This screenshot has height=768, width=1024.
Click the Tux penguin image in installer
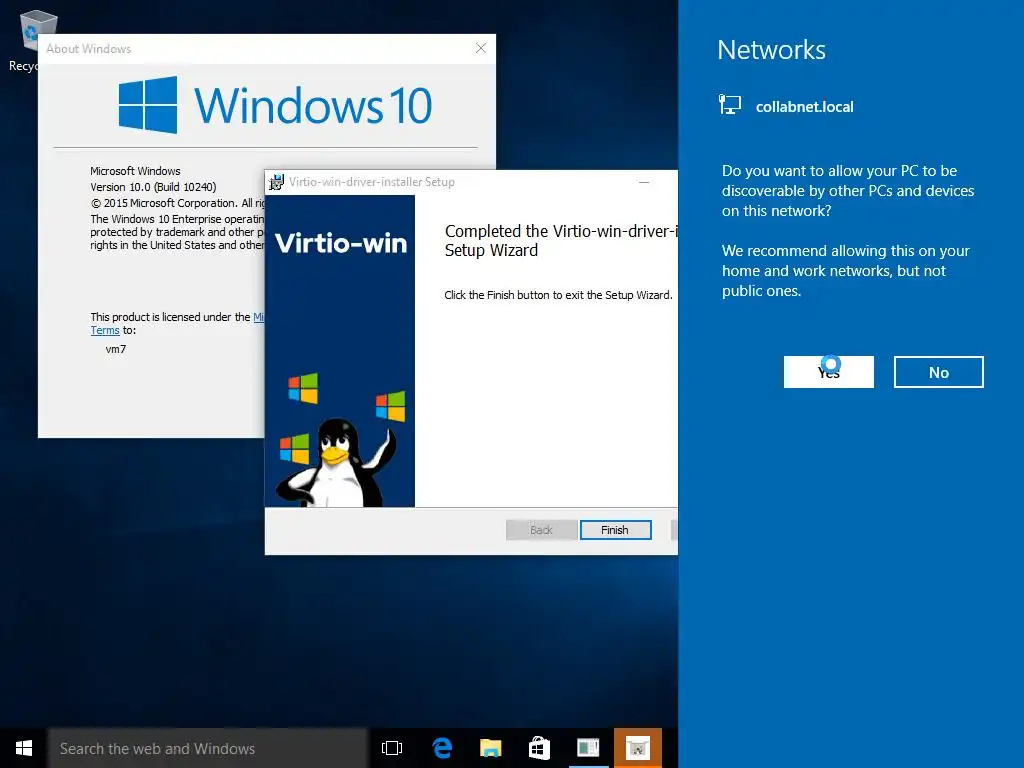pos(336,462)
